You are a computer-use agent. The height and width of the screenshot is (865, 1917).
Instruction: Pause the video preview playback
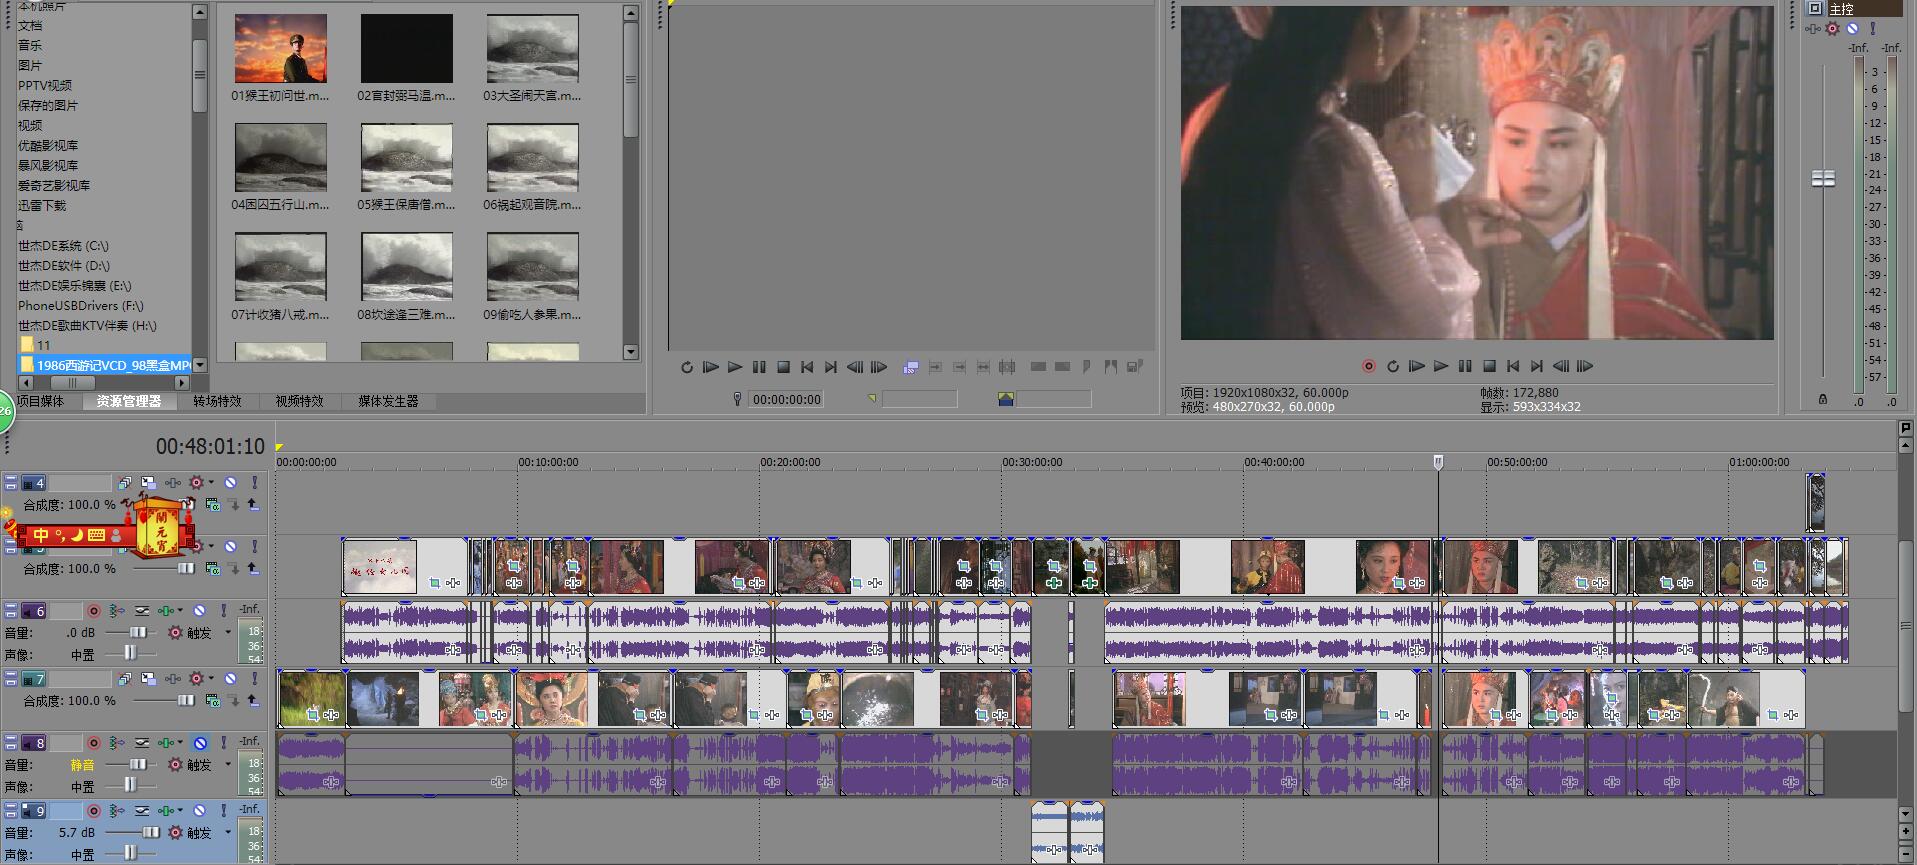coord(1465,366)
